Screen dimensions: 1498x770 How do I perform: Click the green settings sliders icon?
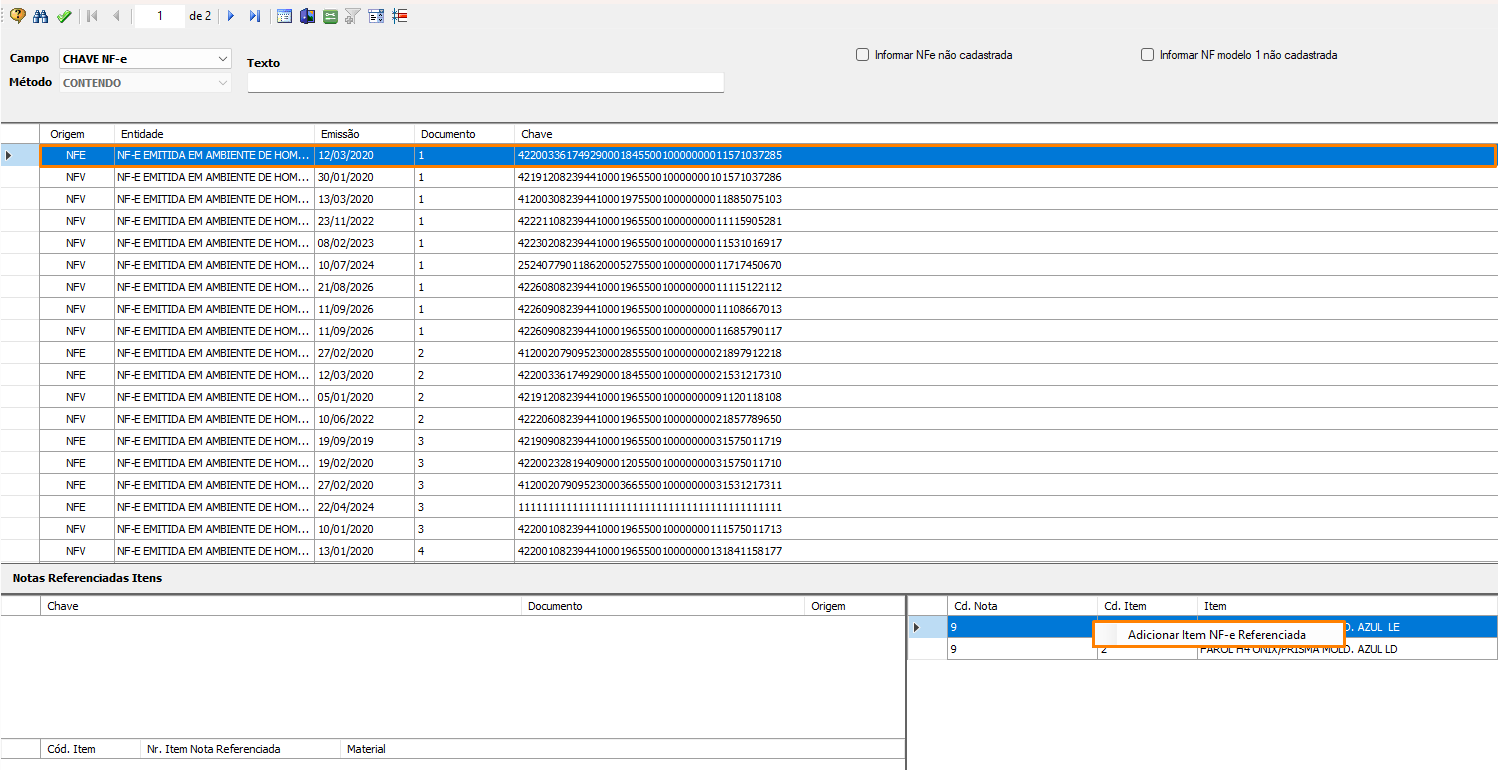[330, 16]
